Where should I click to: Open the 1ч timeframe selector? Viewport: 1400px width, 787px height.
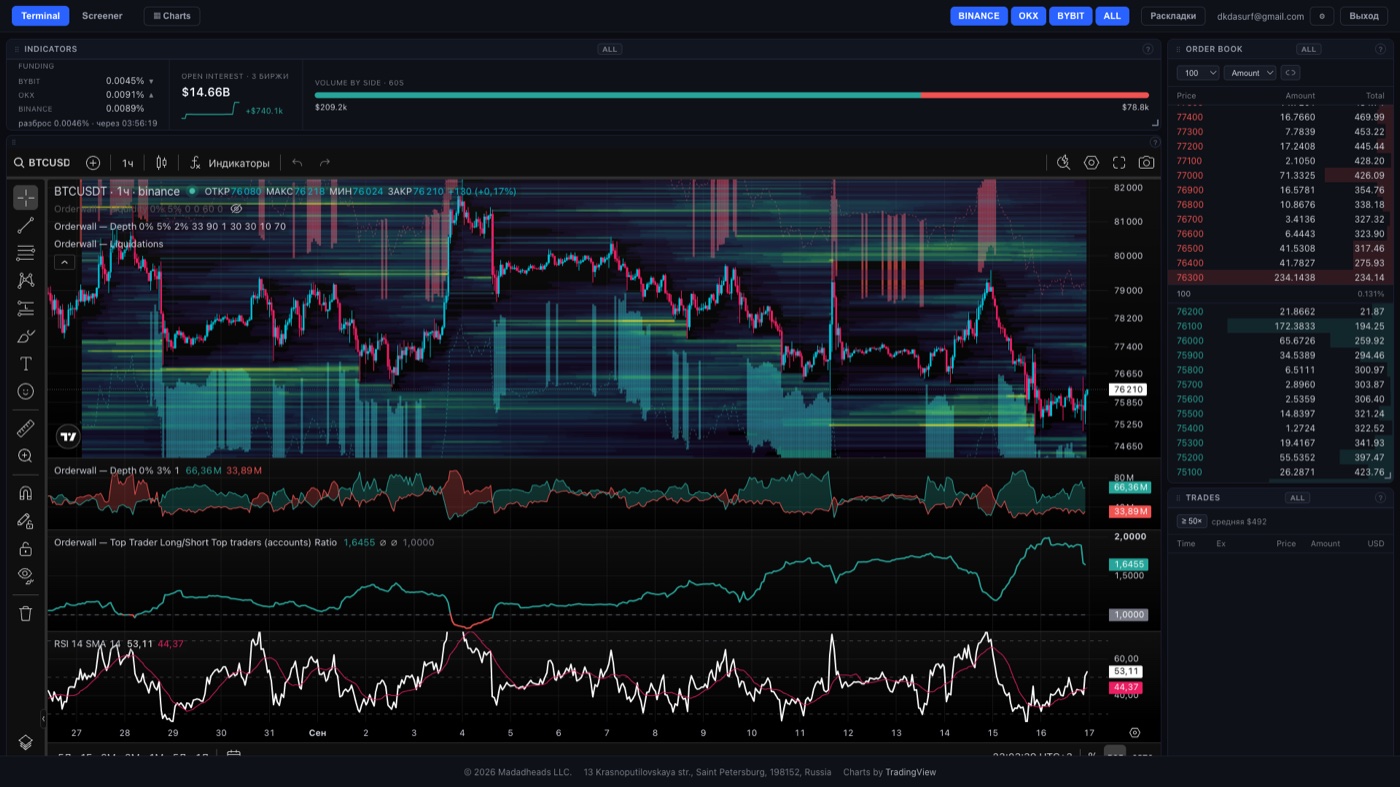128,163
